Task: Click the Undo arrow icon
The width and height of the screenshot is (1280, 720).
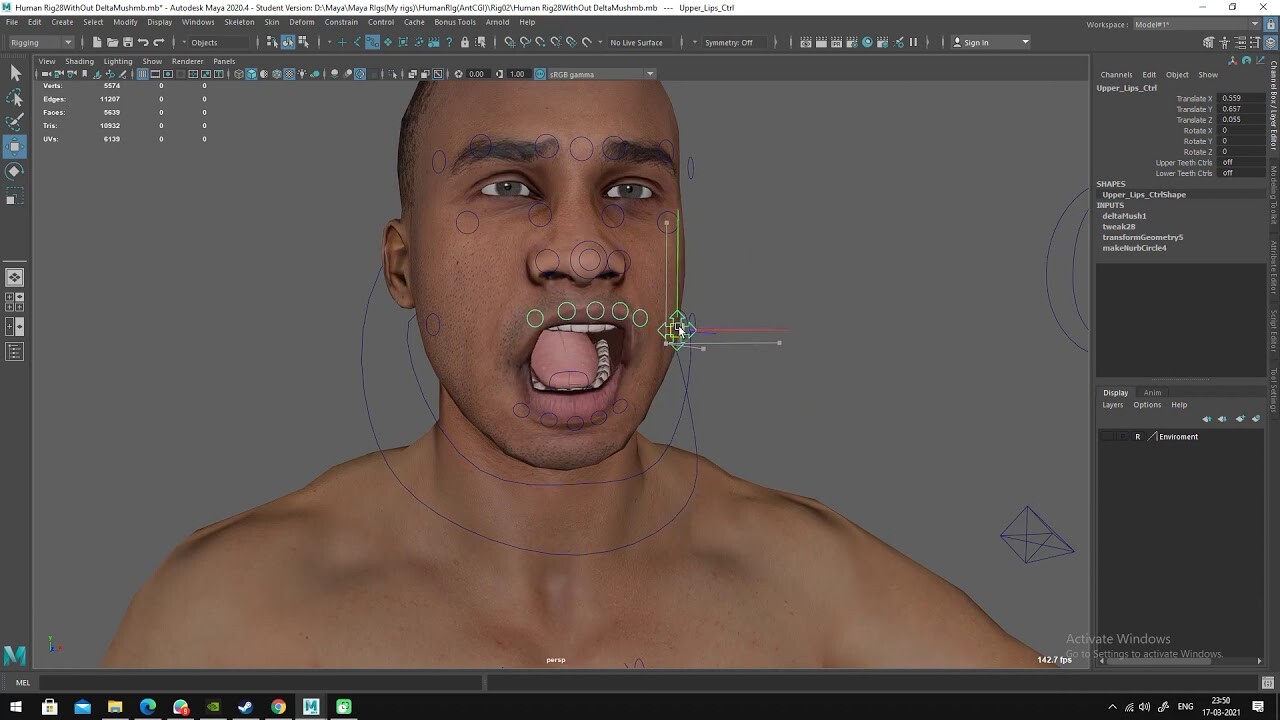Action: pos(144,42)
